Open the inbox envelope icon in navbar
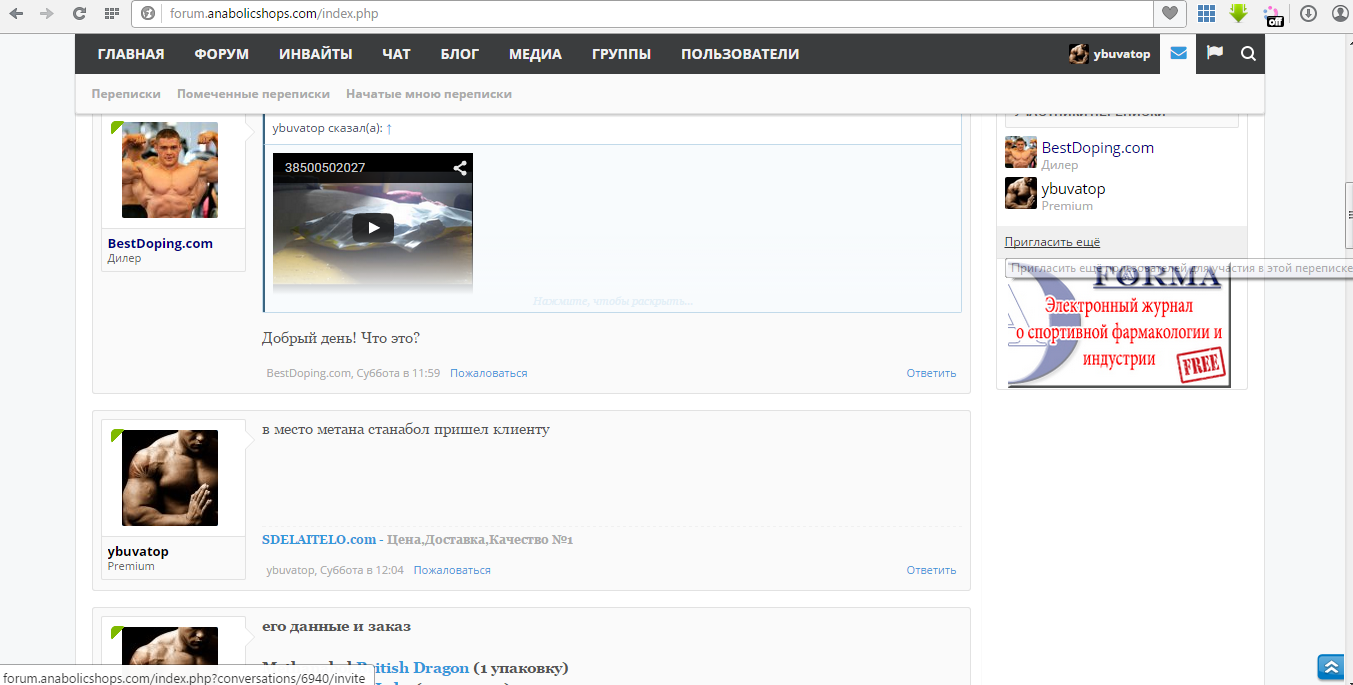 1178,54
